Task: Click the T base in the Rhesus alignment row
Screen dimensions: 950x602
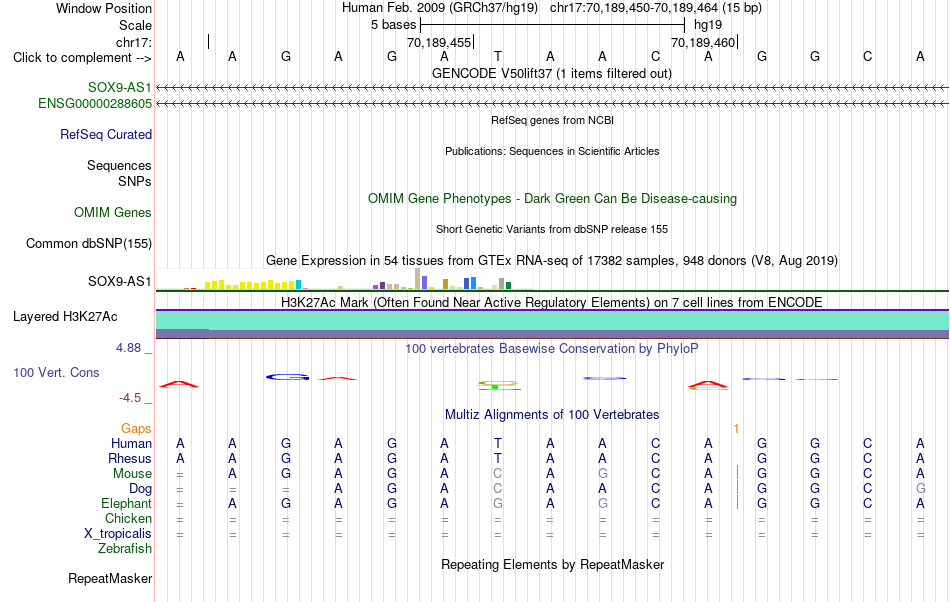Action: click(497, 458)
